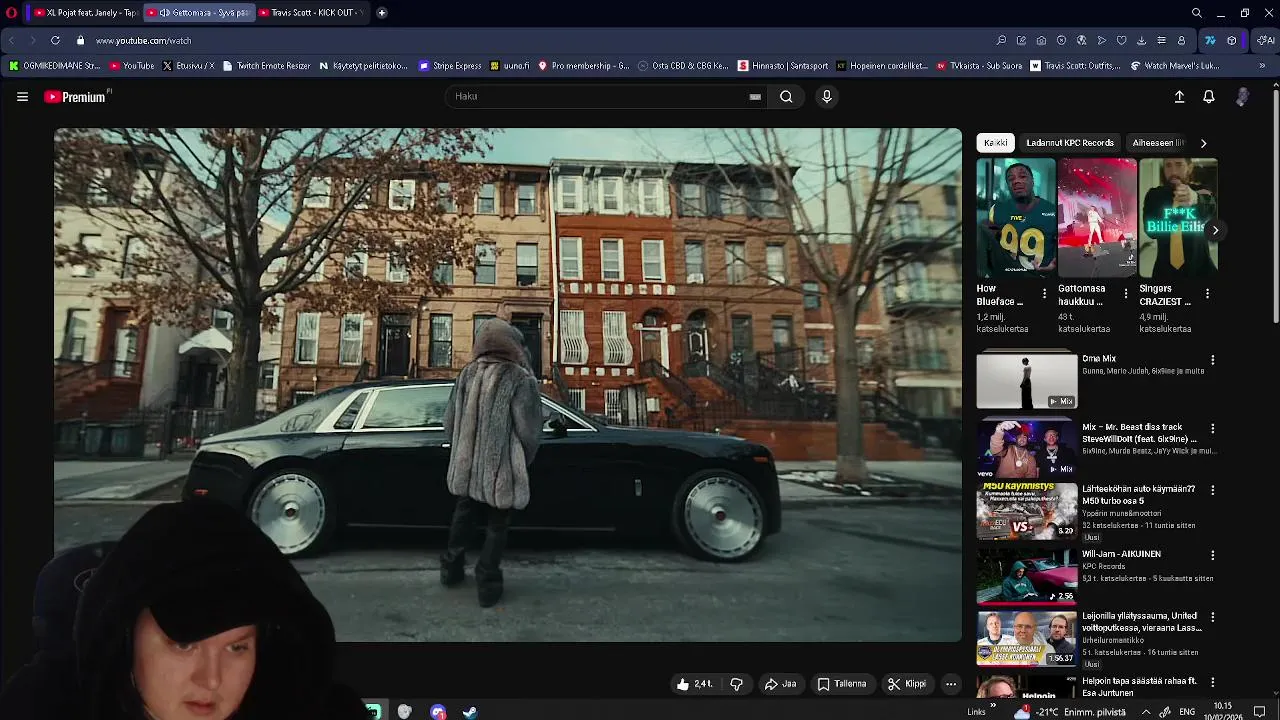Open Easy Setup sliders icon
1280x720 pixels.
1161,40
